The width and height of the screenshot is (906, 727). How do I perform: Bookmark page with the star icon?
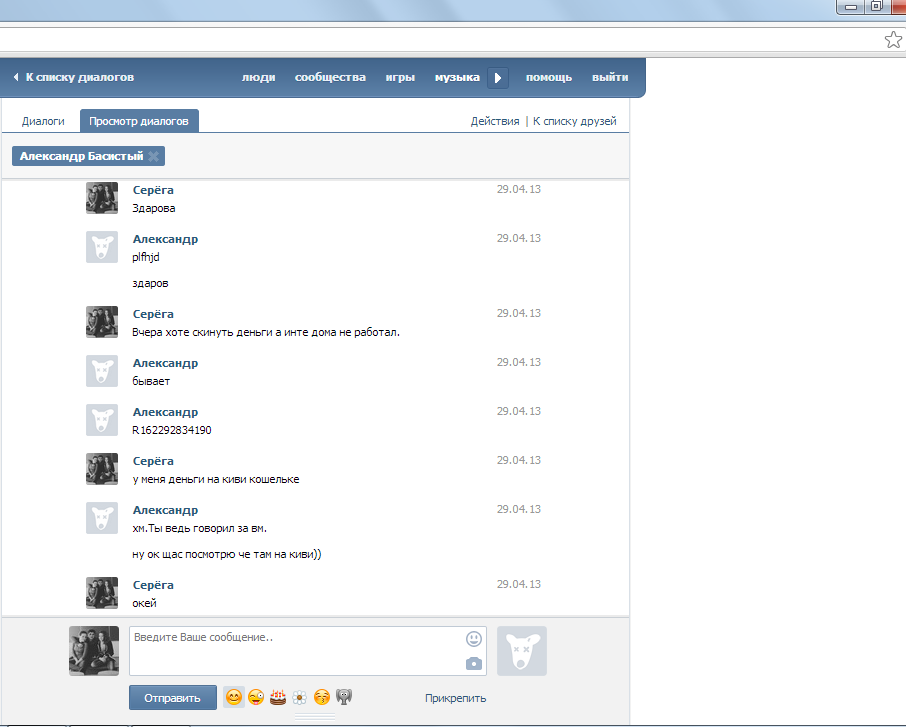pos(893,40)
